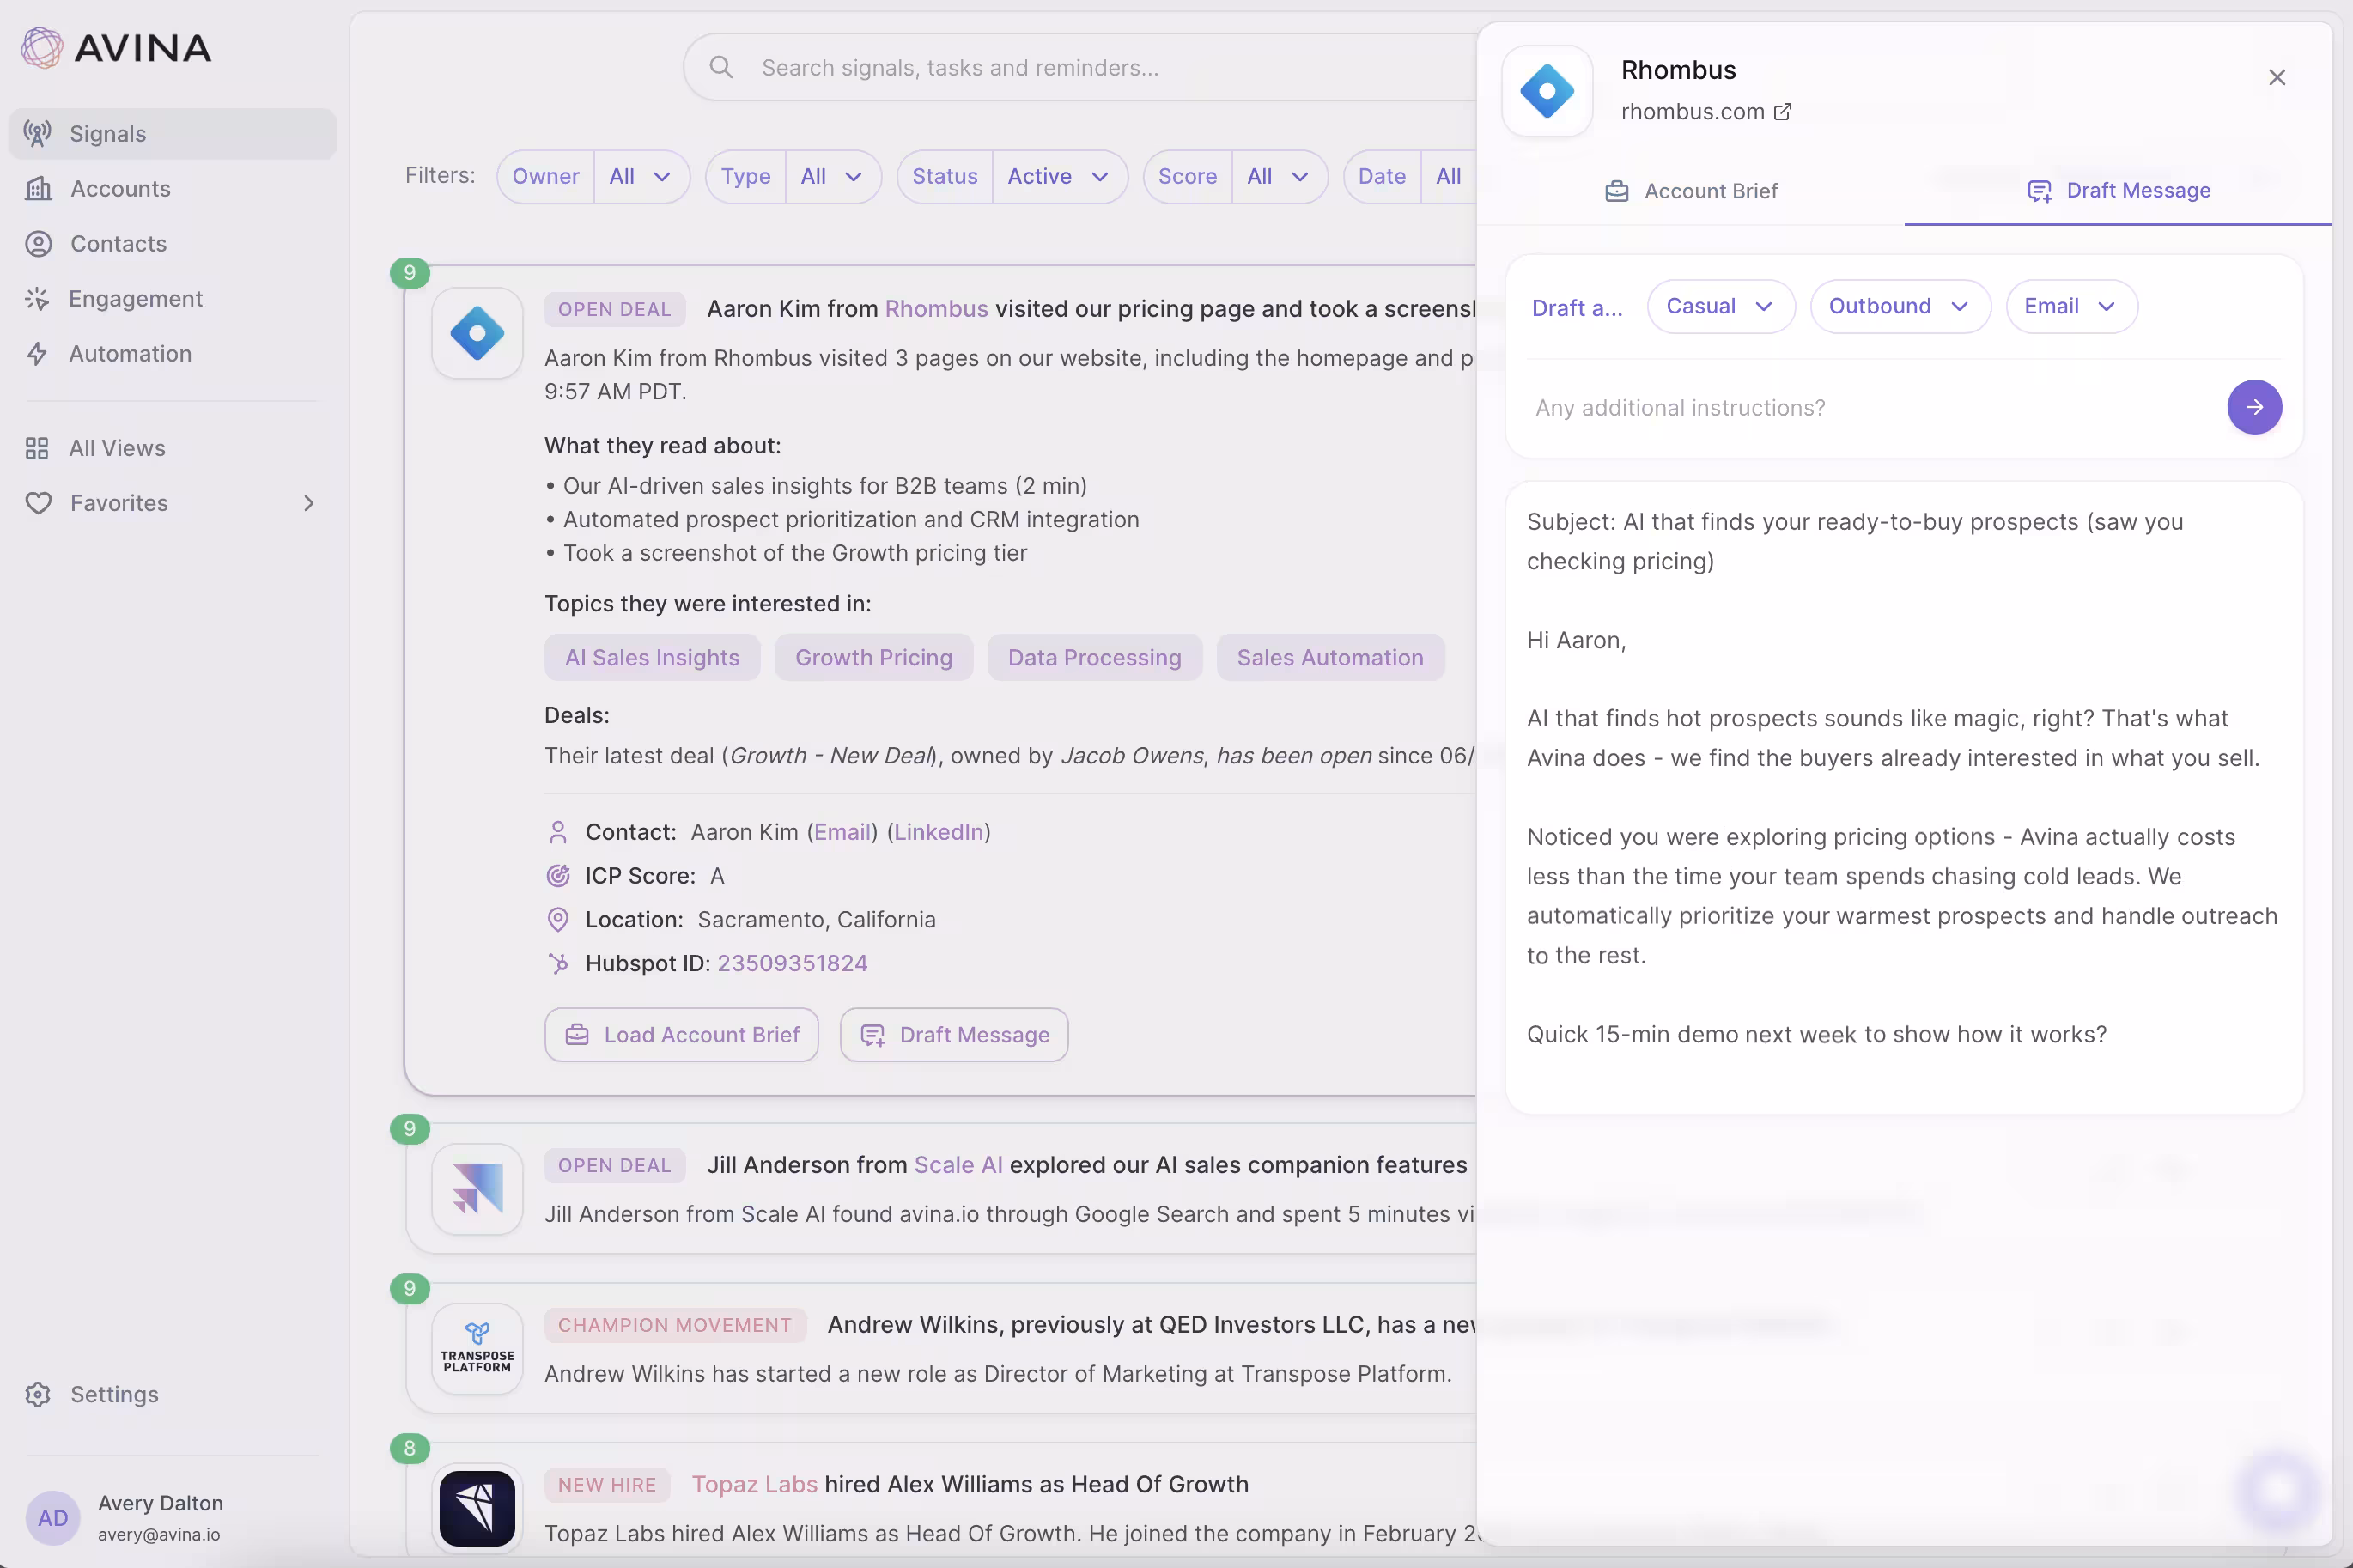Viewport: 2353px width, 1568px height.
Task: Click the NEW HIRE tag
Action: point(607,1485)
